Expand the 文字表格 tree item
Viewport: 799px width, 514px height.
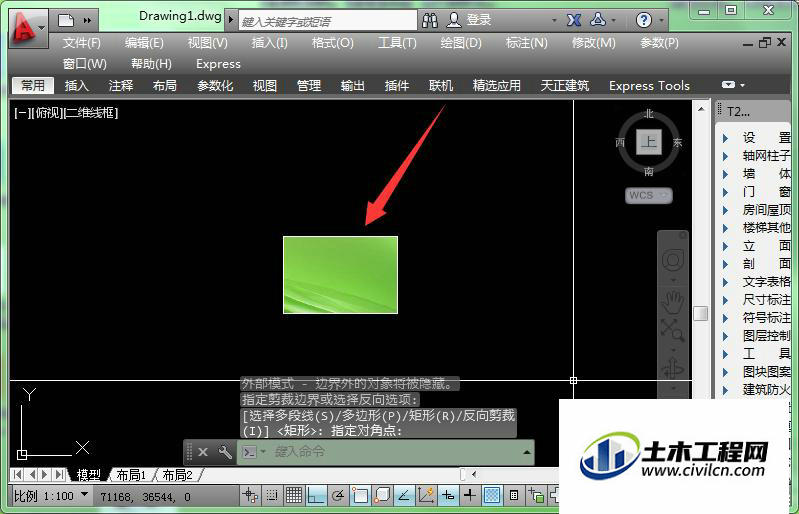pyautogui.click(x=726, y=282)
